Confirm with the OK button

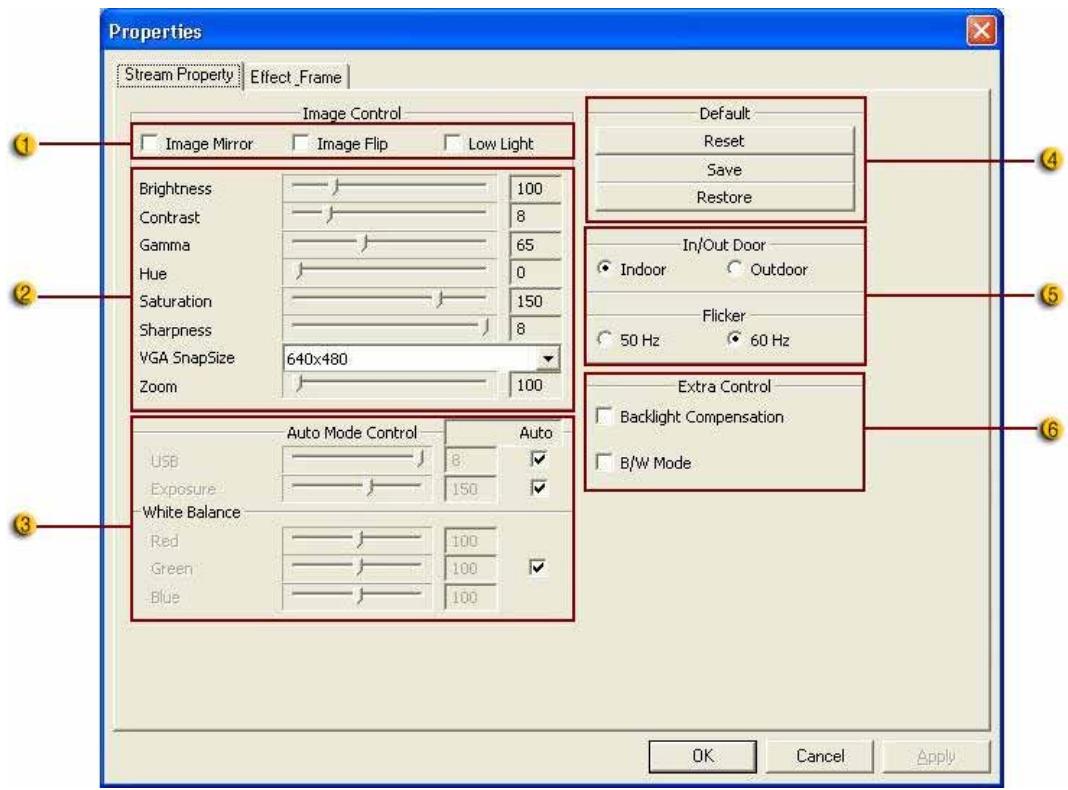pos(702,756)
